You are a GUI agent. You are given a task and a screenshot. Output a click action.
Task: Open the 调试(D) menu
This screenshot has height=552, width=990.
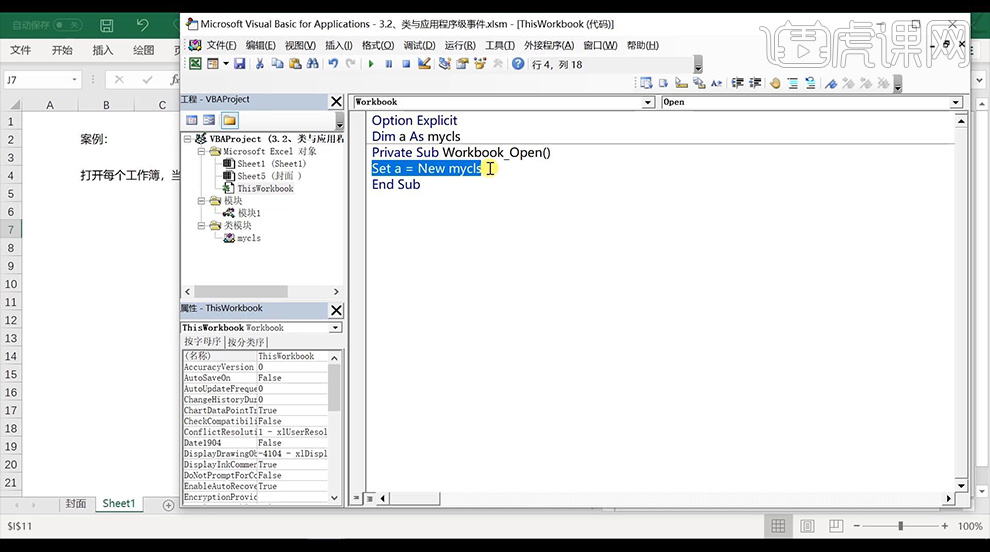419,45
